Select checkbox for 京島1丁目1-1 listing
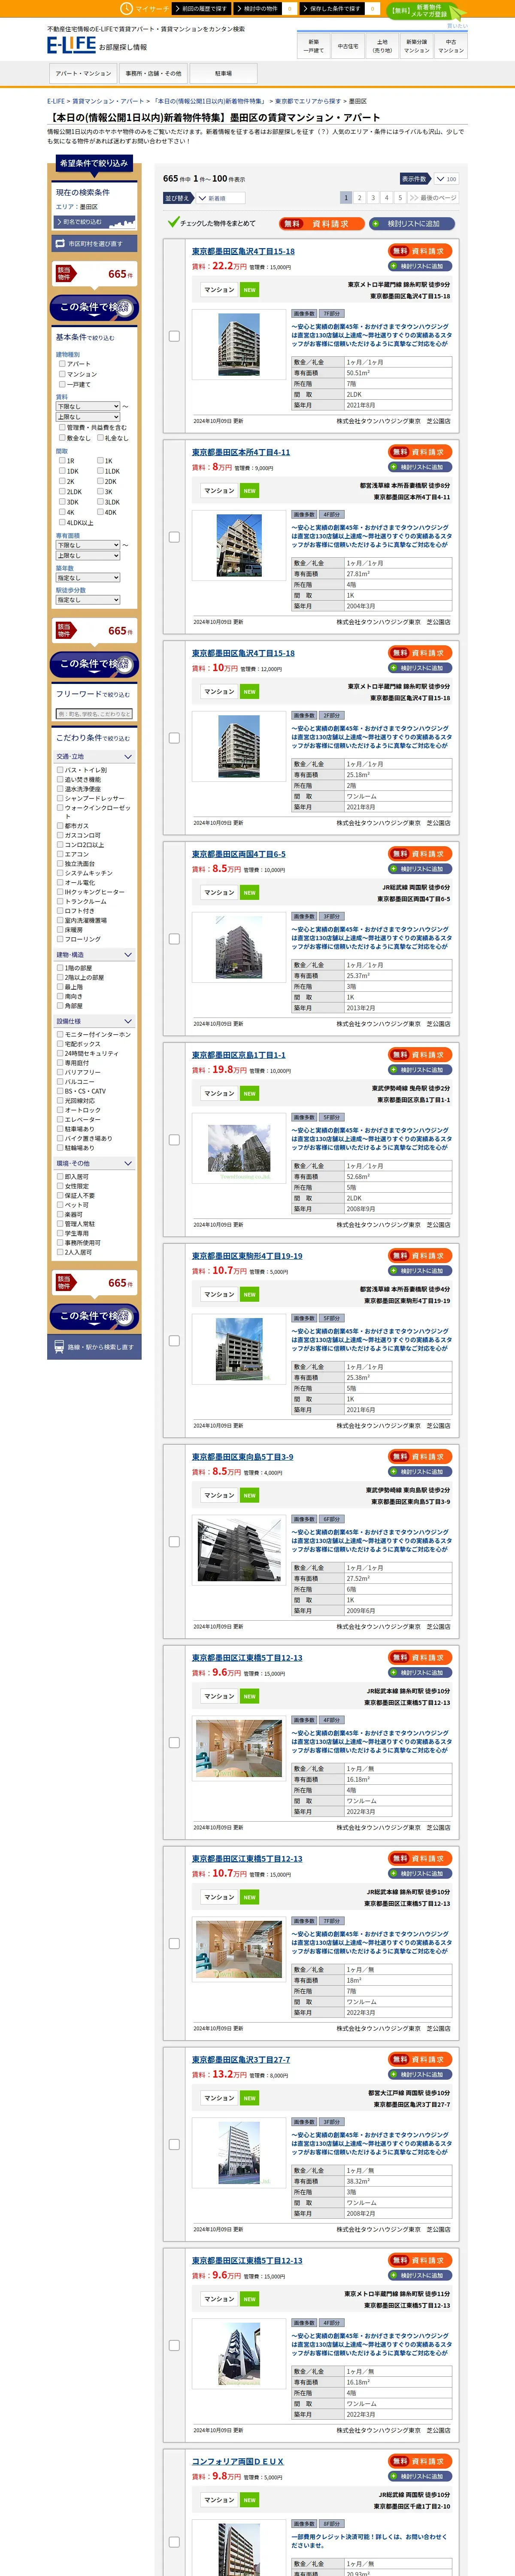Viewport: 515px width, 2576px height. click(x=174, y=1140)
